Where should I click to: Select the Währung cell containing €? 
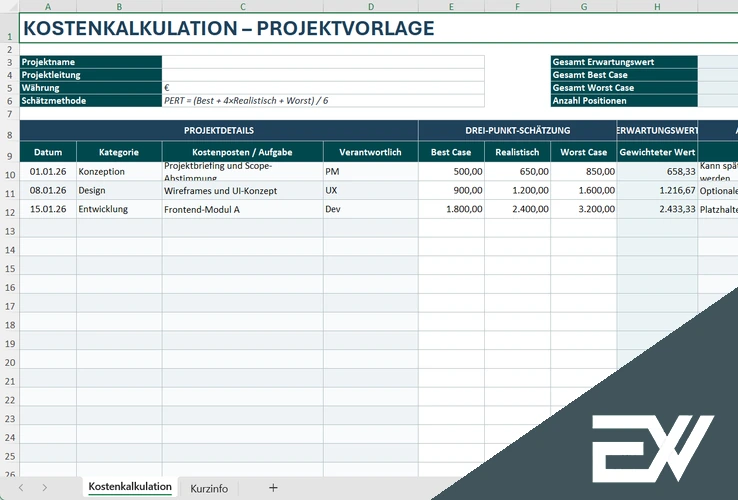(x=322, y=88)
